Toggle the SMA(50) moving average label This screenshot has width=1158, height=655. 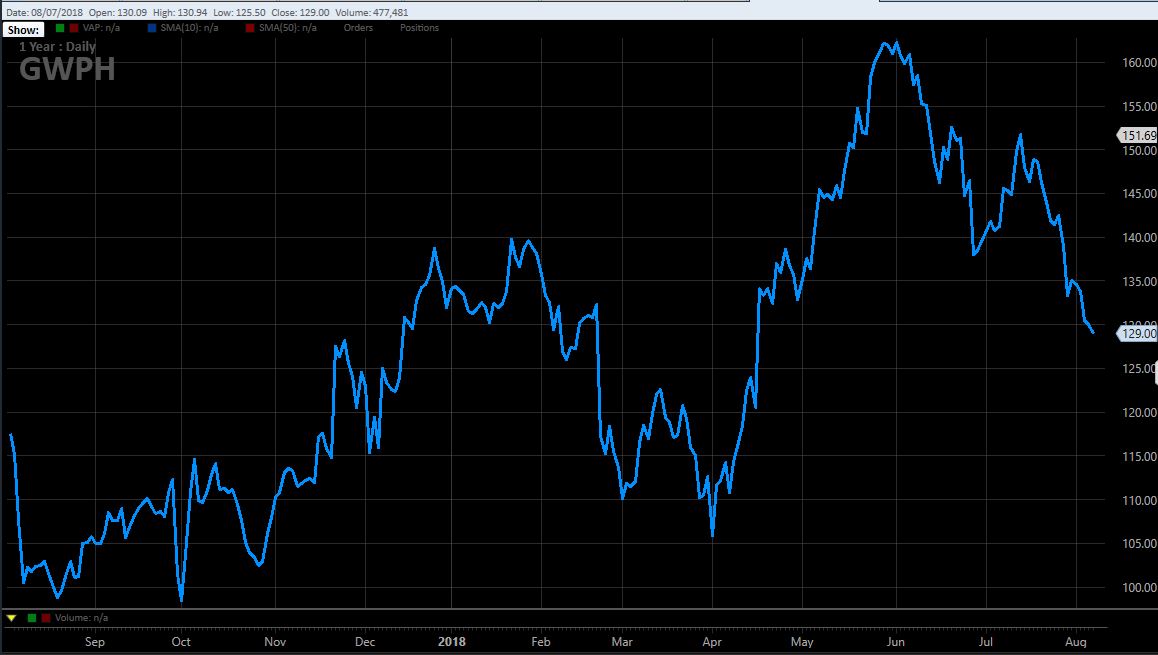tap(288, 28)
